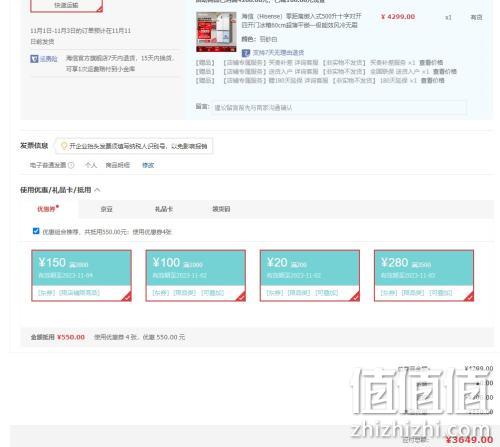Click the 颜色 color attribute text
Image resolution: width=500 pixels, height=447 pixels.
click(259, 39)
